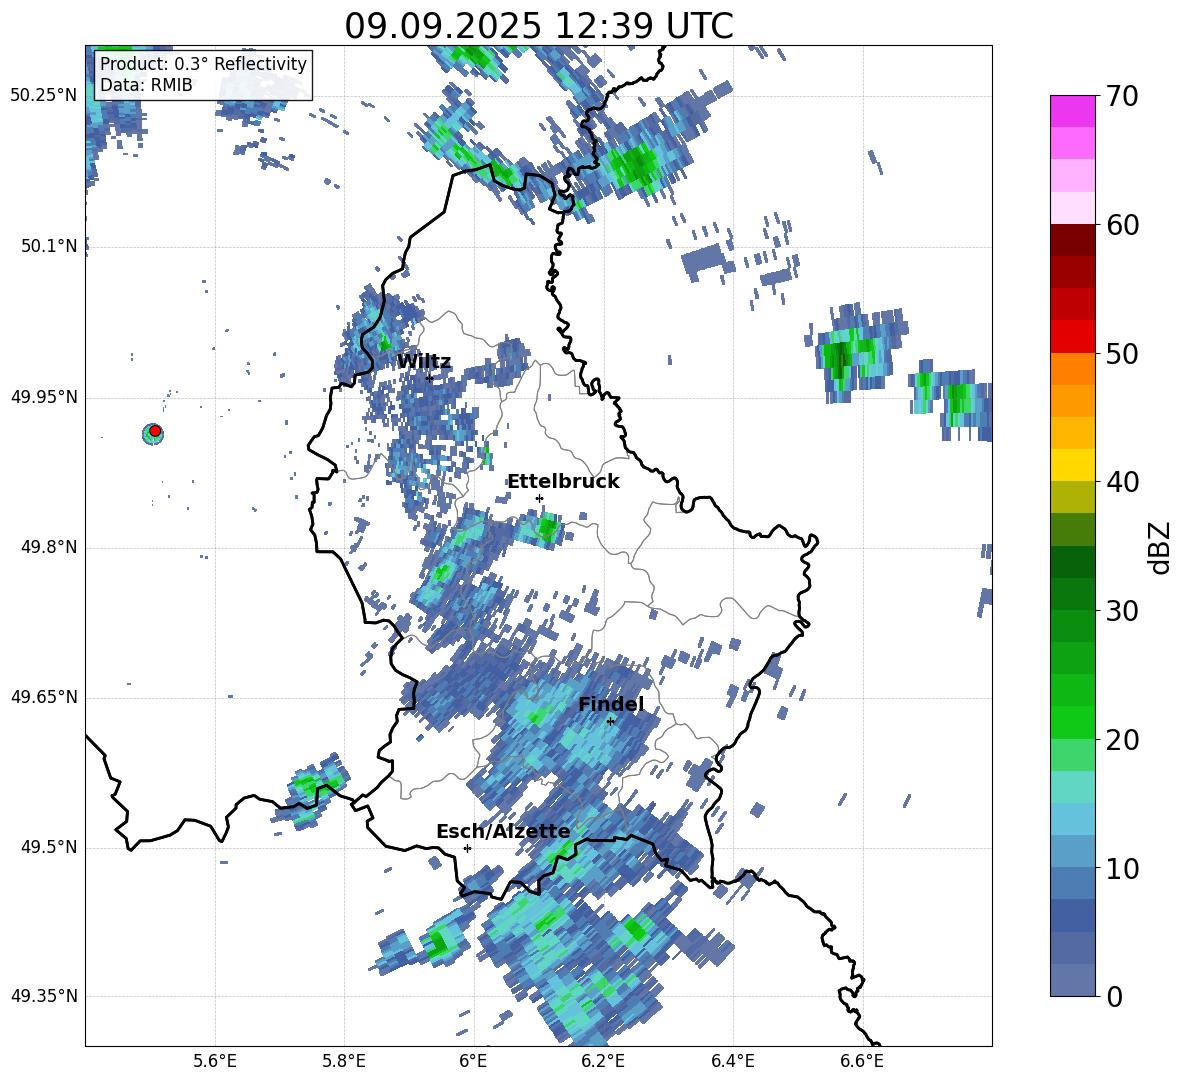Click the 49.65°N latitude label
This screenshot has width=1184, height=1081.
[x=44, y=697]
